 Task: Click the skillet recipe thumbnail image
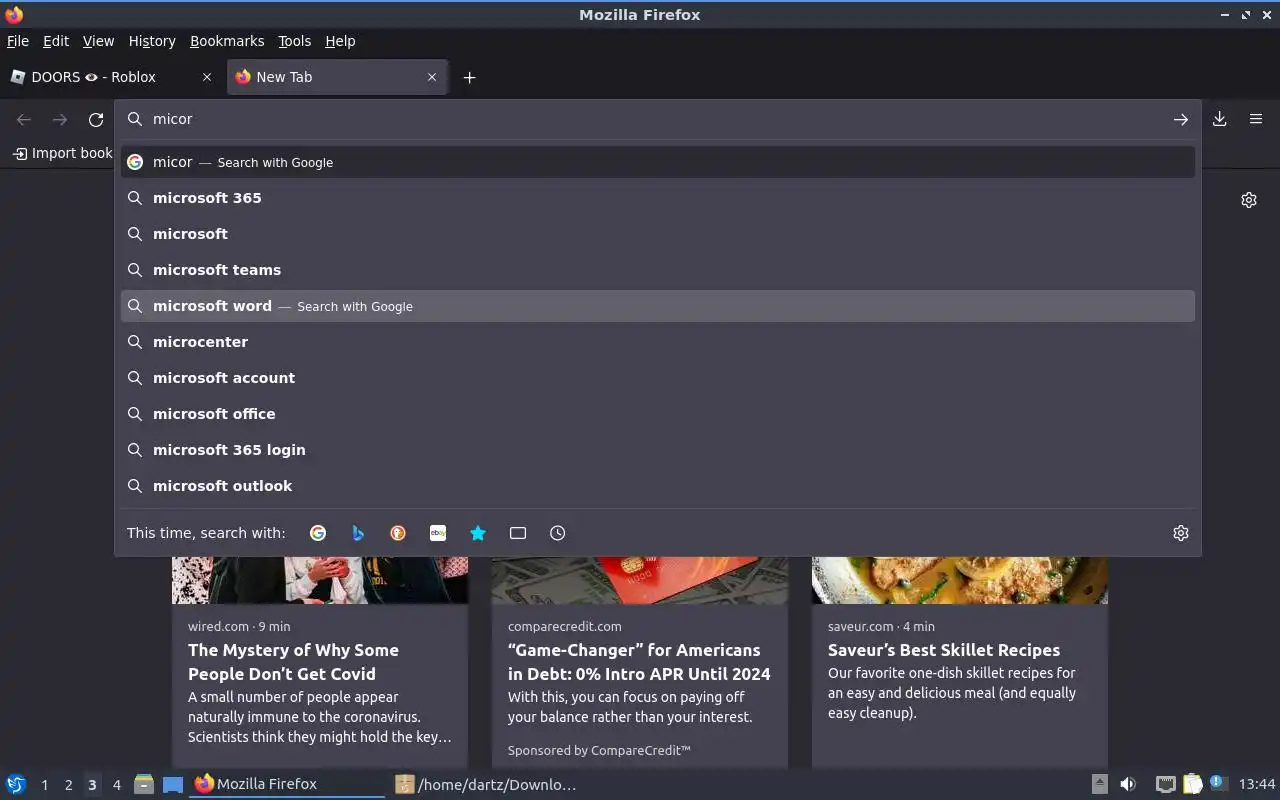960,580
